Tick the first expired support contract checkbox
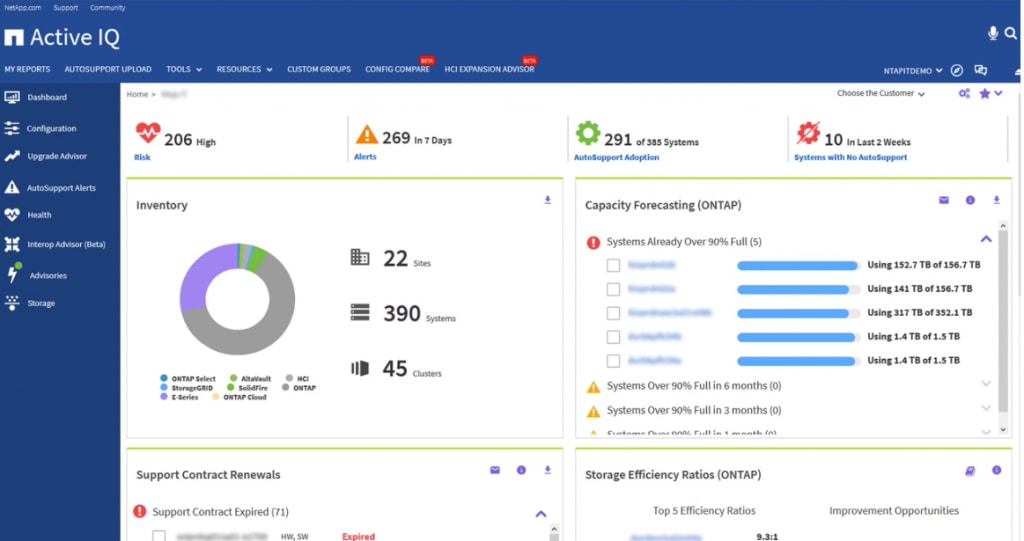This screenshot has width=1024, height=541. pyautogui.click(x=159, y=536)
